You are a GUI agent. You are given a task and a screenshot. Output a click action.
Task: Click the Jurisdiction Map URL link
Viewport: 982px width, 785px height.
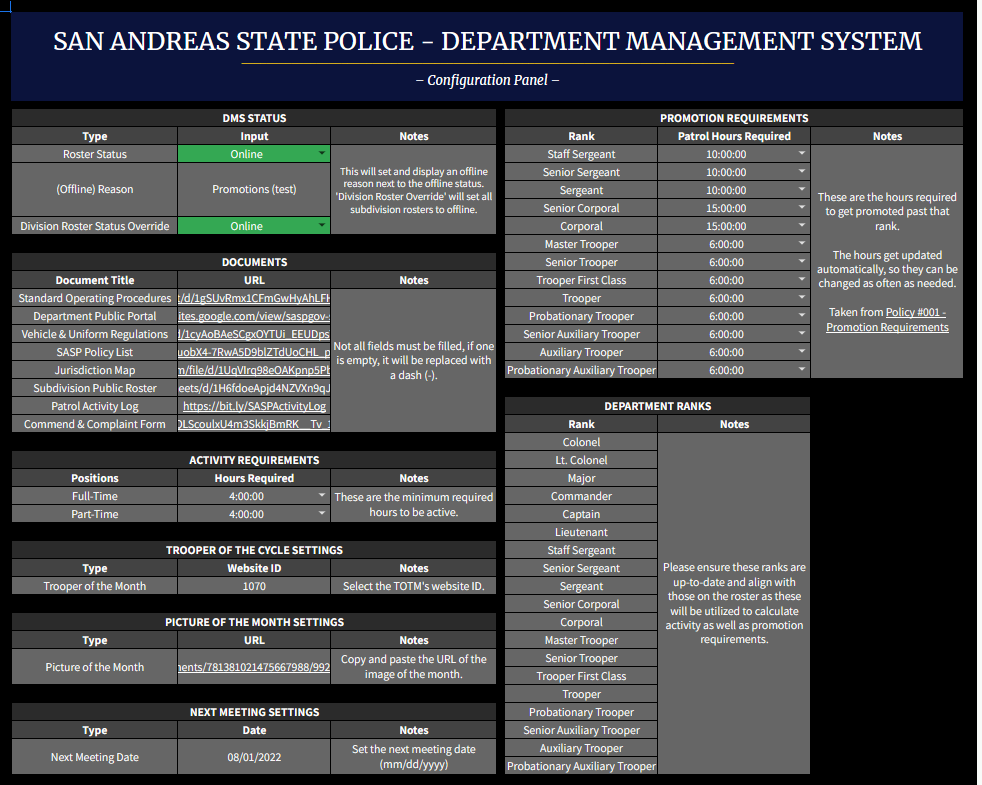pyautogui.click(x=254, y=370)
